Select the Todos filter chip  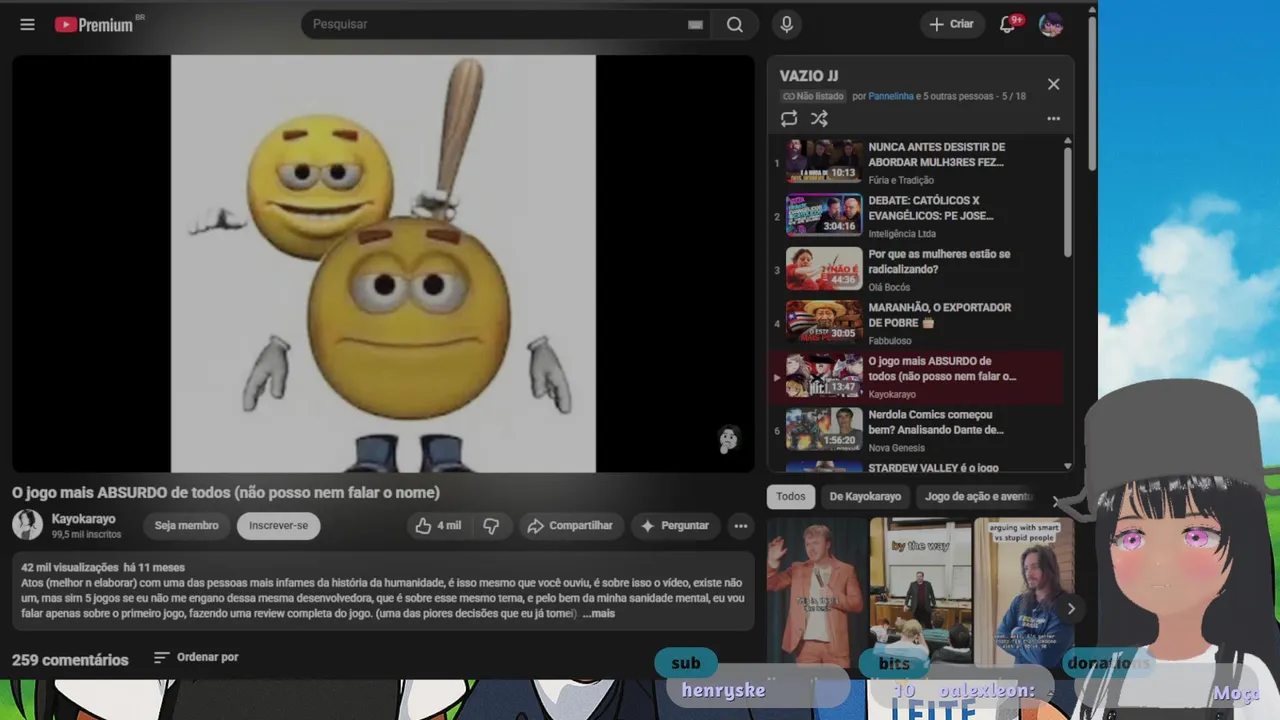click(x=790, y=497)
